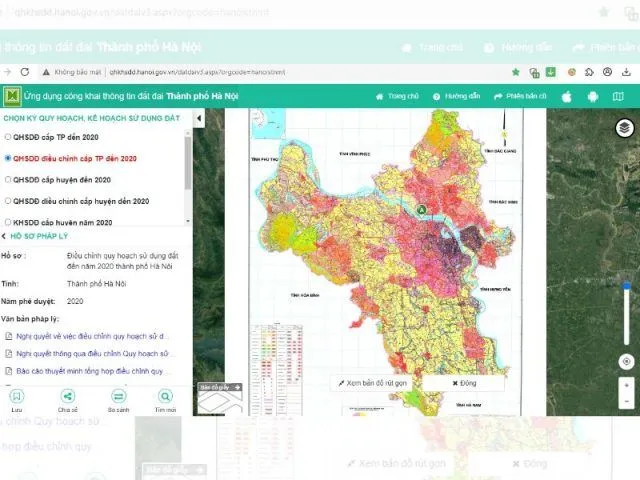Image resolution: width=640 pixels, height=480 pixels.
Task: Select QHSDĐ cấp huyện đến 2020 option
Action: pyautogui.click(x=9, y=180)
